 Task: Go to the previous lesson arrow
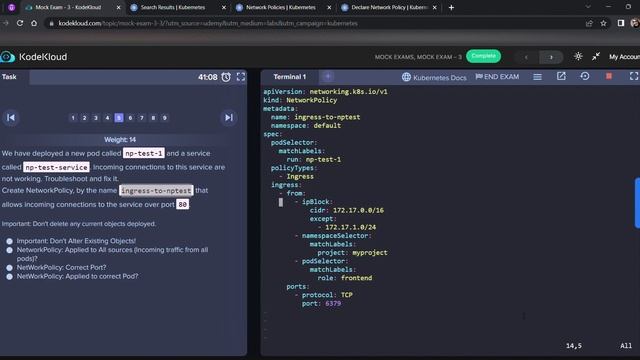(x=527, y=57)
